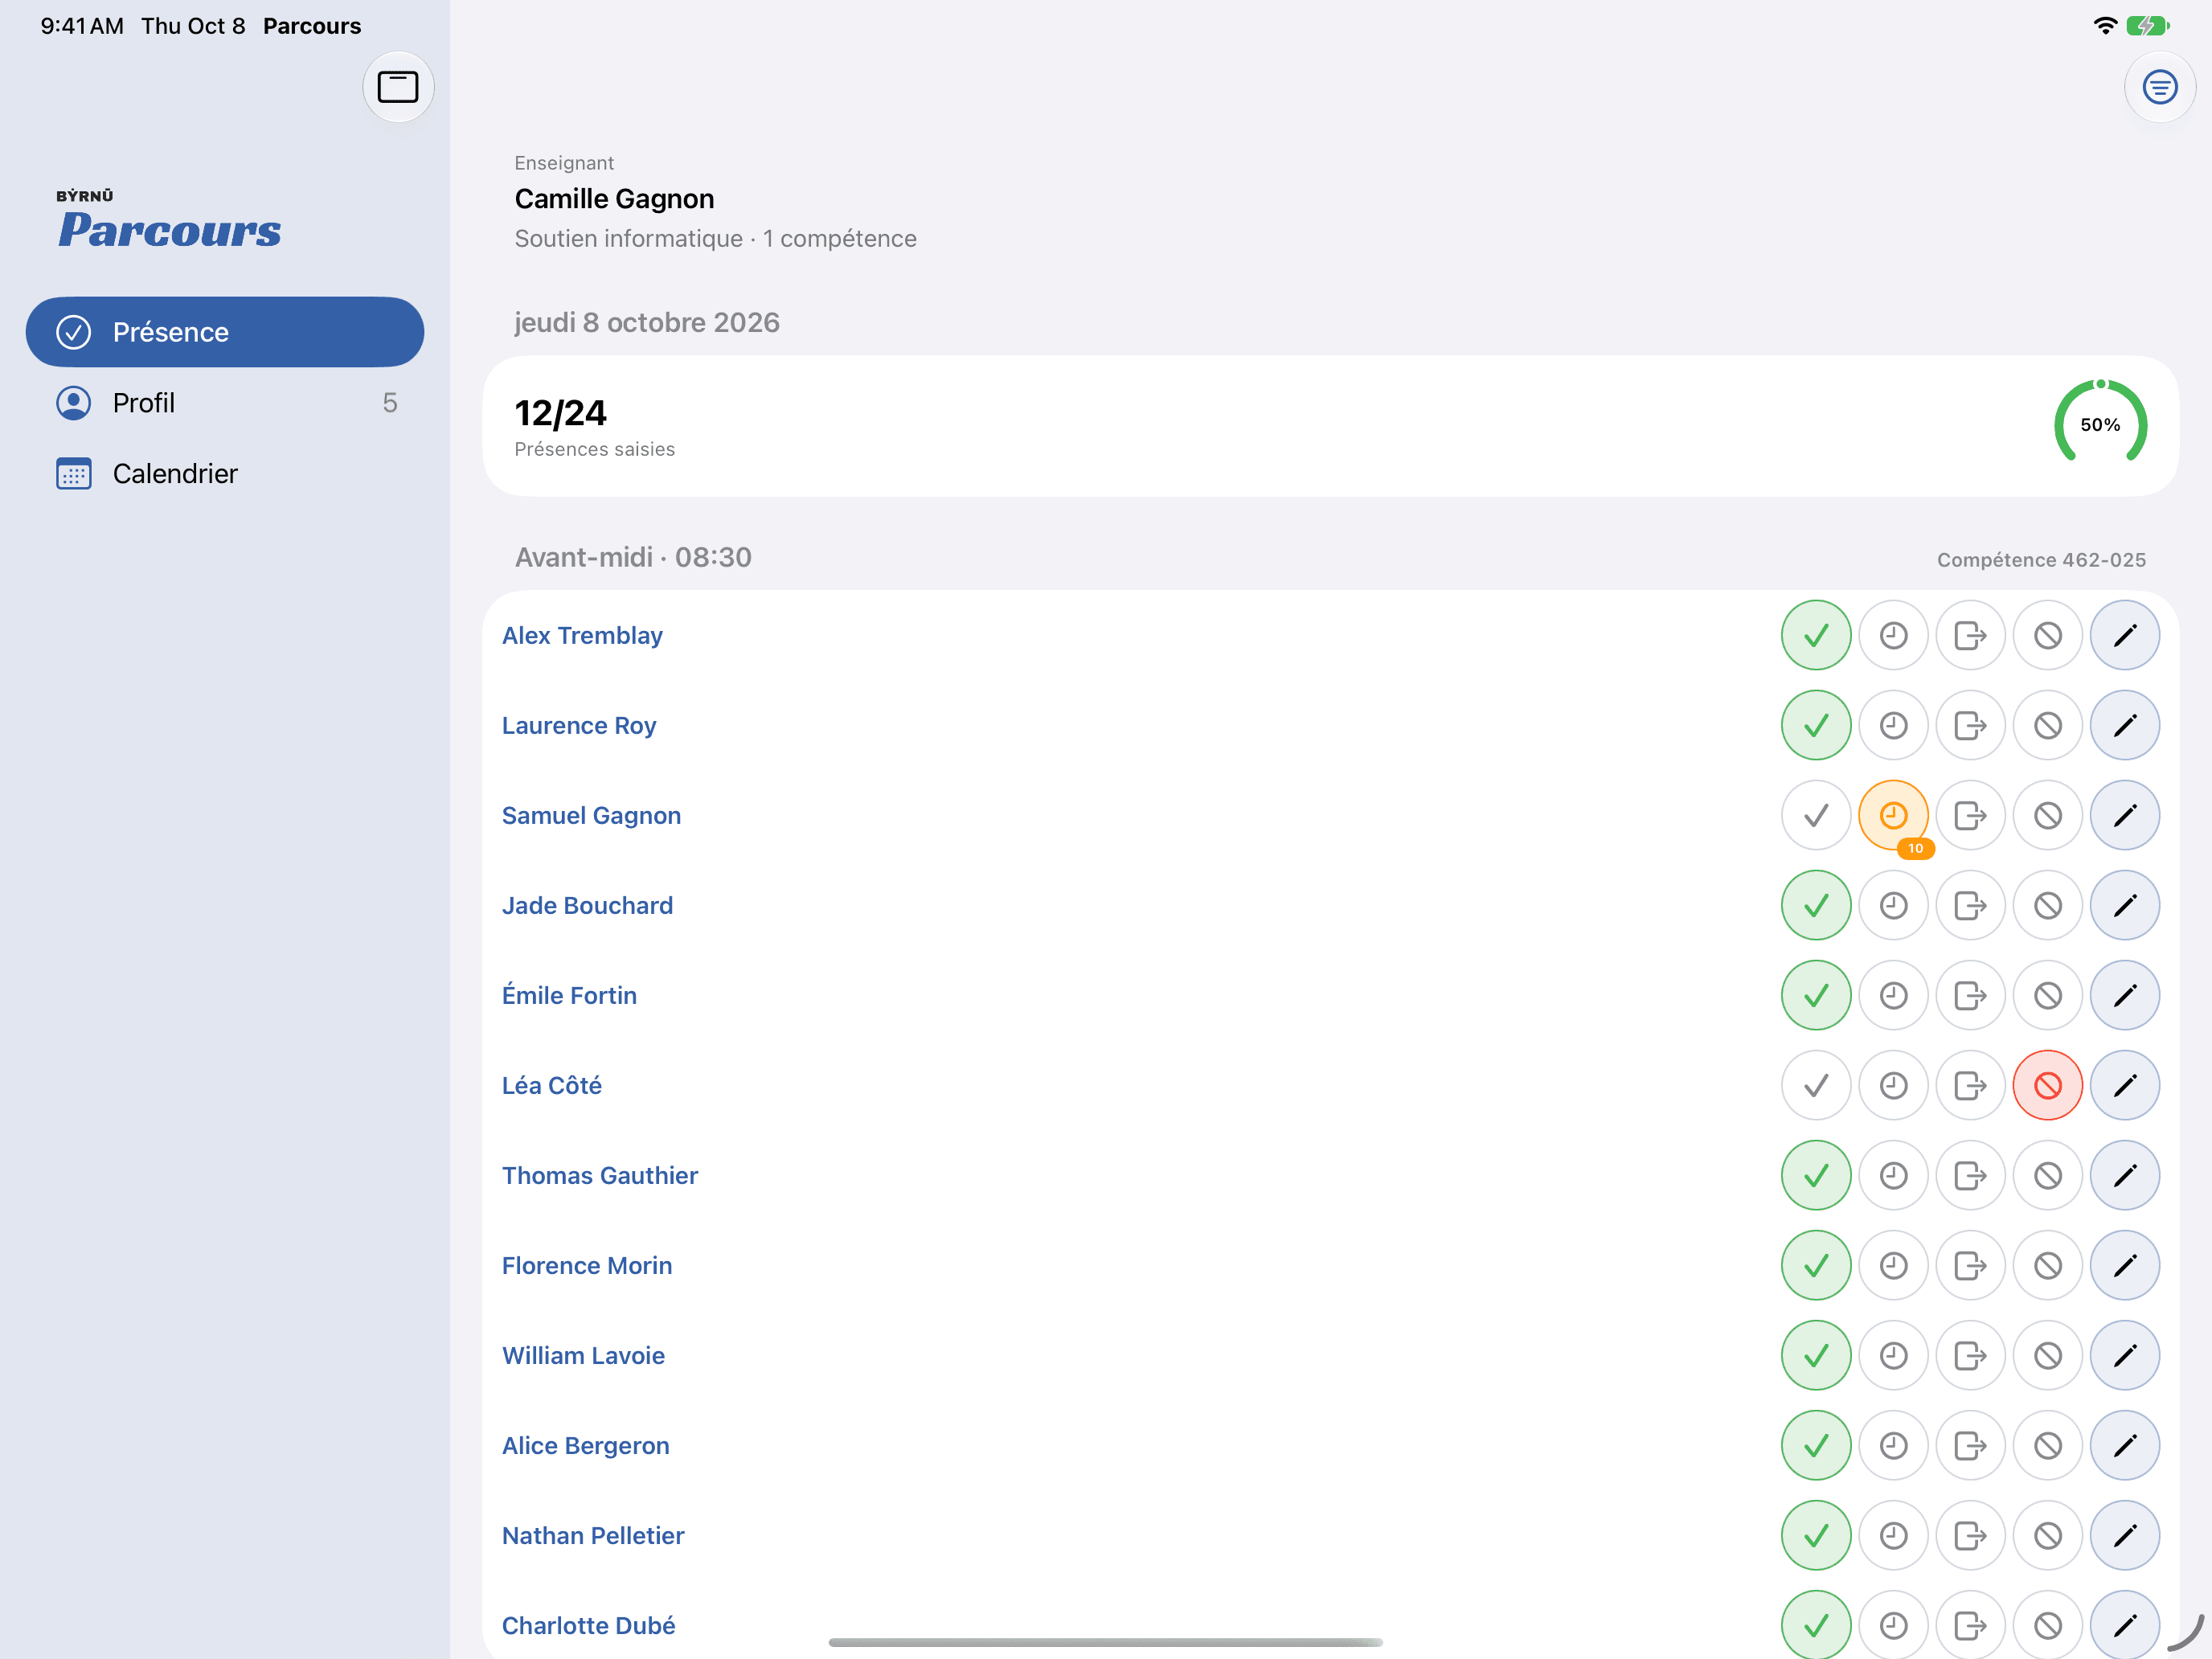Mark Alex Tremblay as left early

(1970, 635)
